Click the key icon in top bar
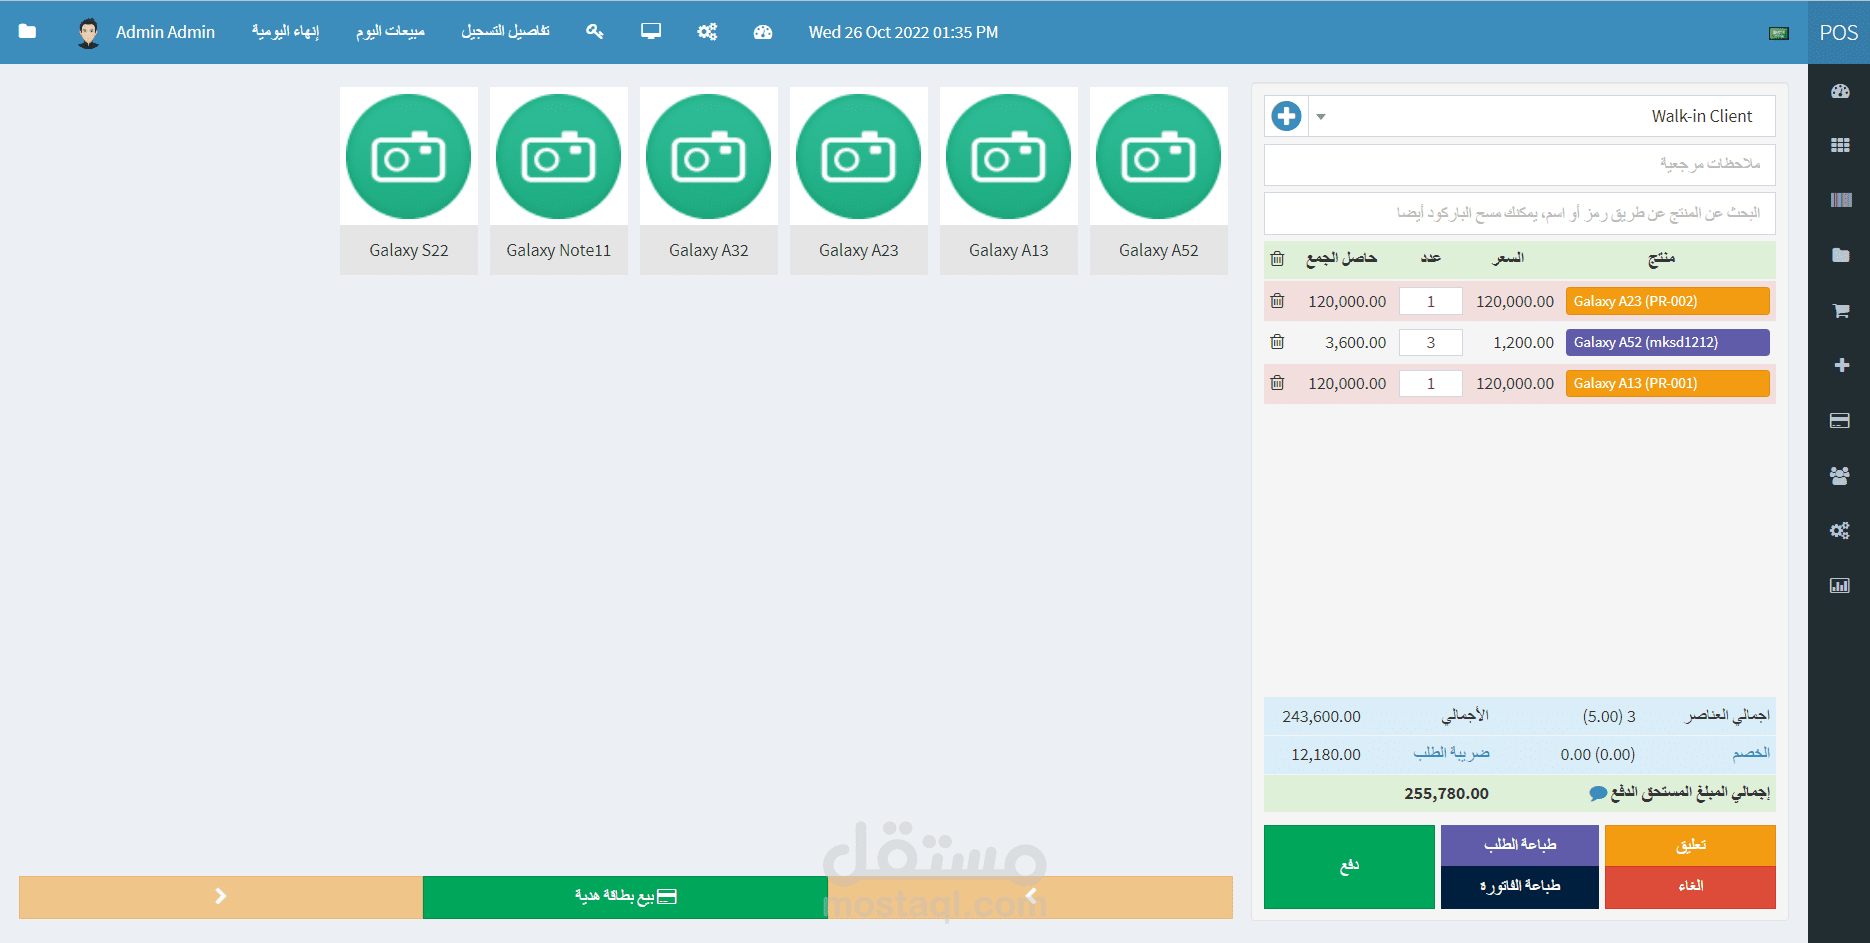Screen dimensions: 1870x943 click(x=595, y=32)
